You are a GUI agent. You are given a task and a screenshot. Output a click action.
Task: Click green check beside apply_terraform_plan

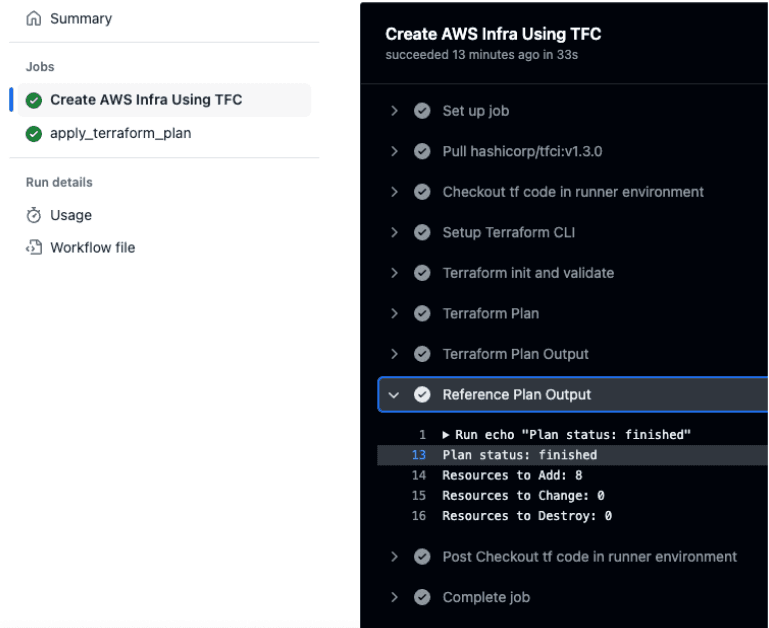pos(34,133)
